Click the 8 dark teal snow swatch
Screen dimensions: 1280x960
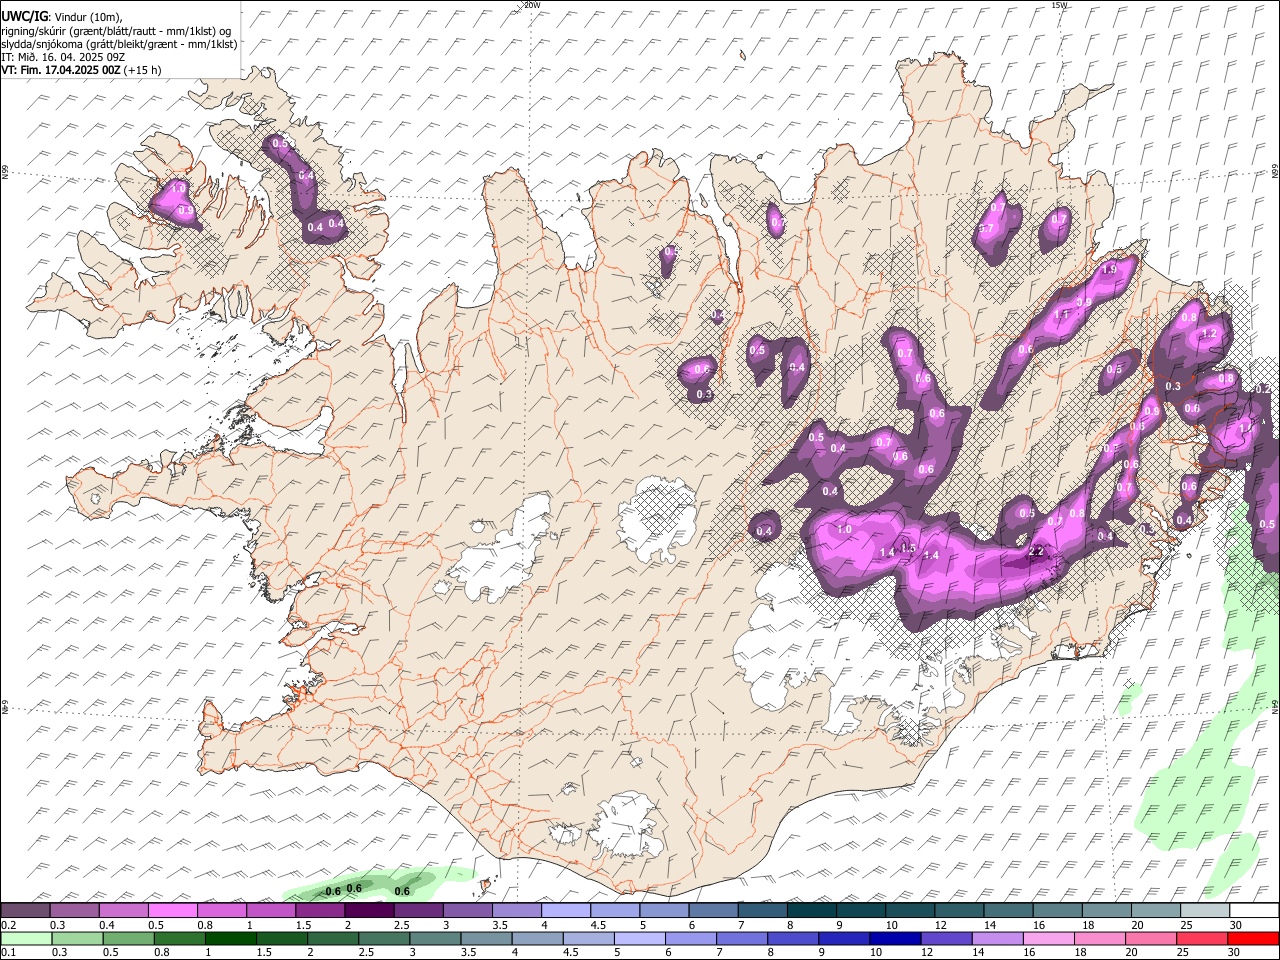pyautogui.click(x=812, y=910)
